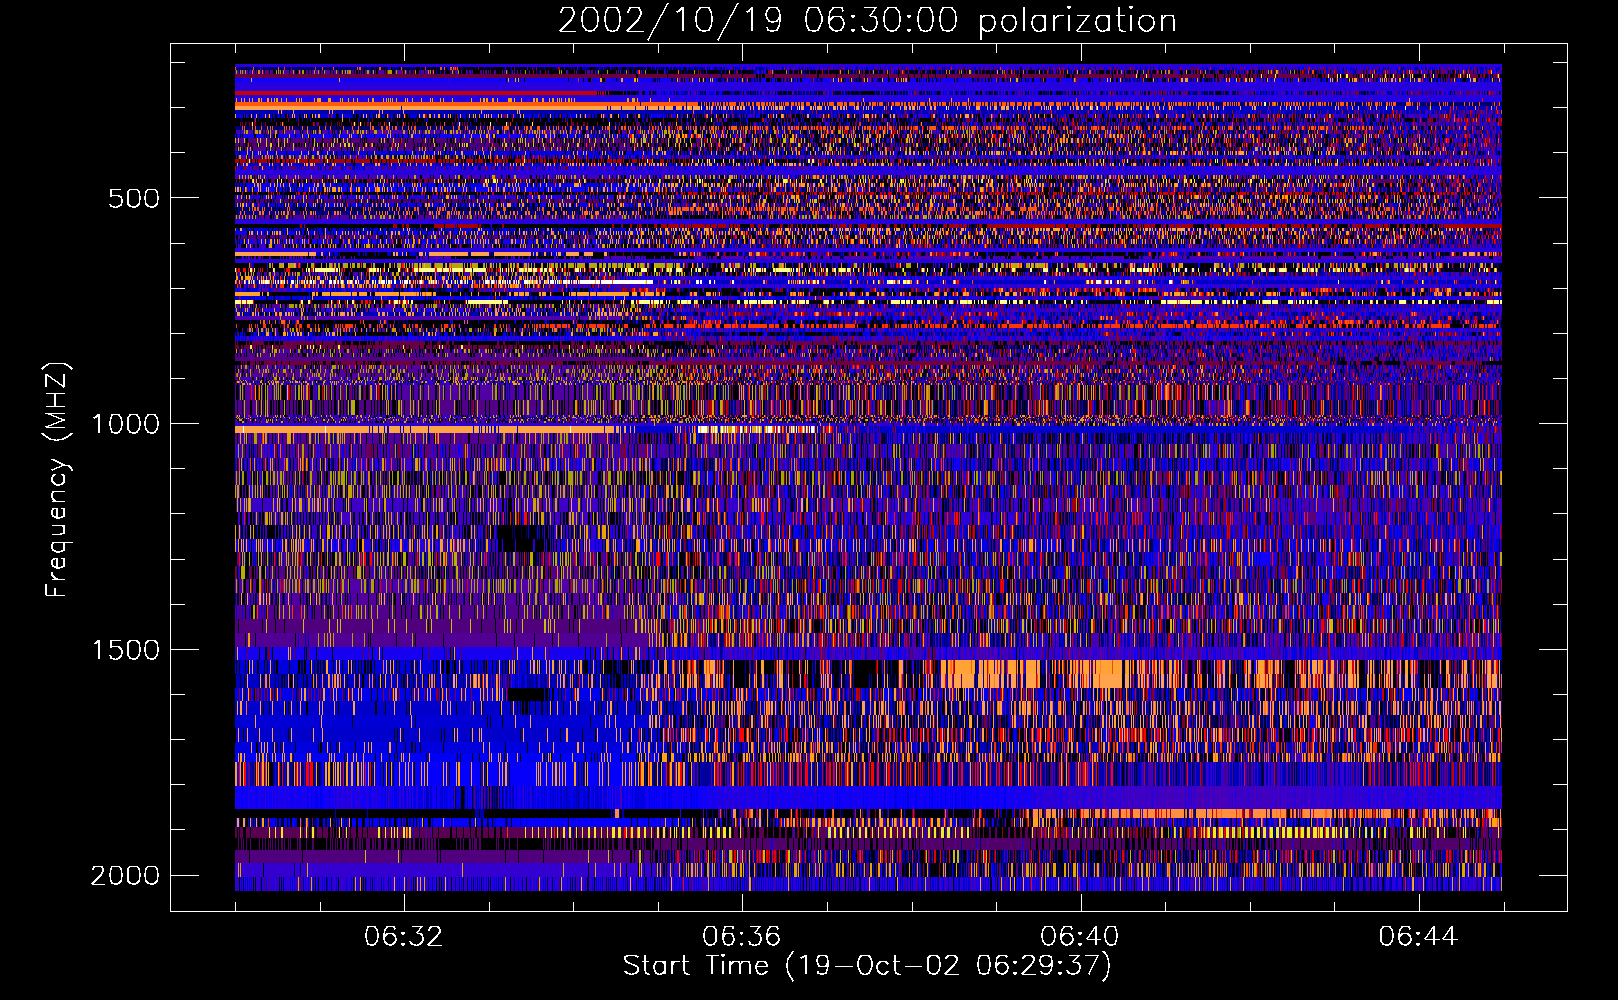Click the 500 frequency tick label
The image size is (1618, 1000).
click(133, 198)
